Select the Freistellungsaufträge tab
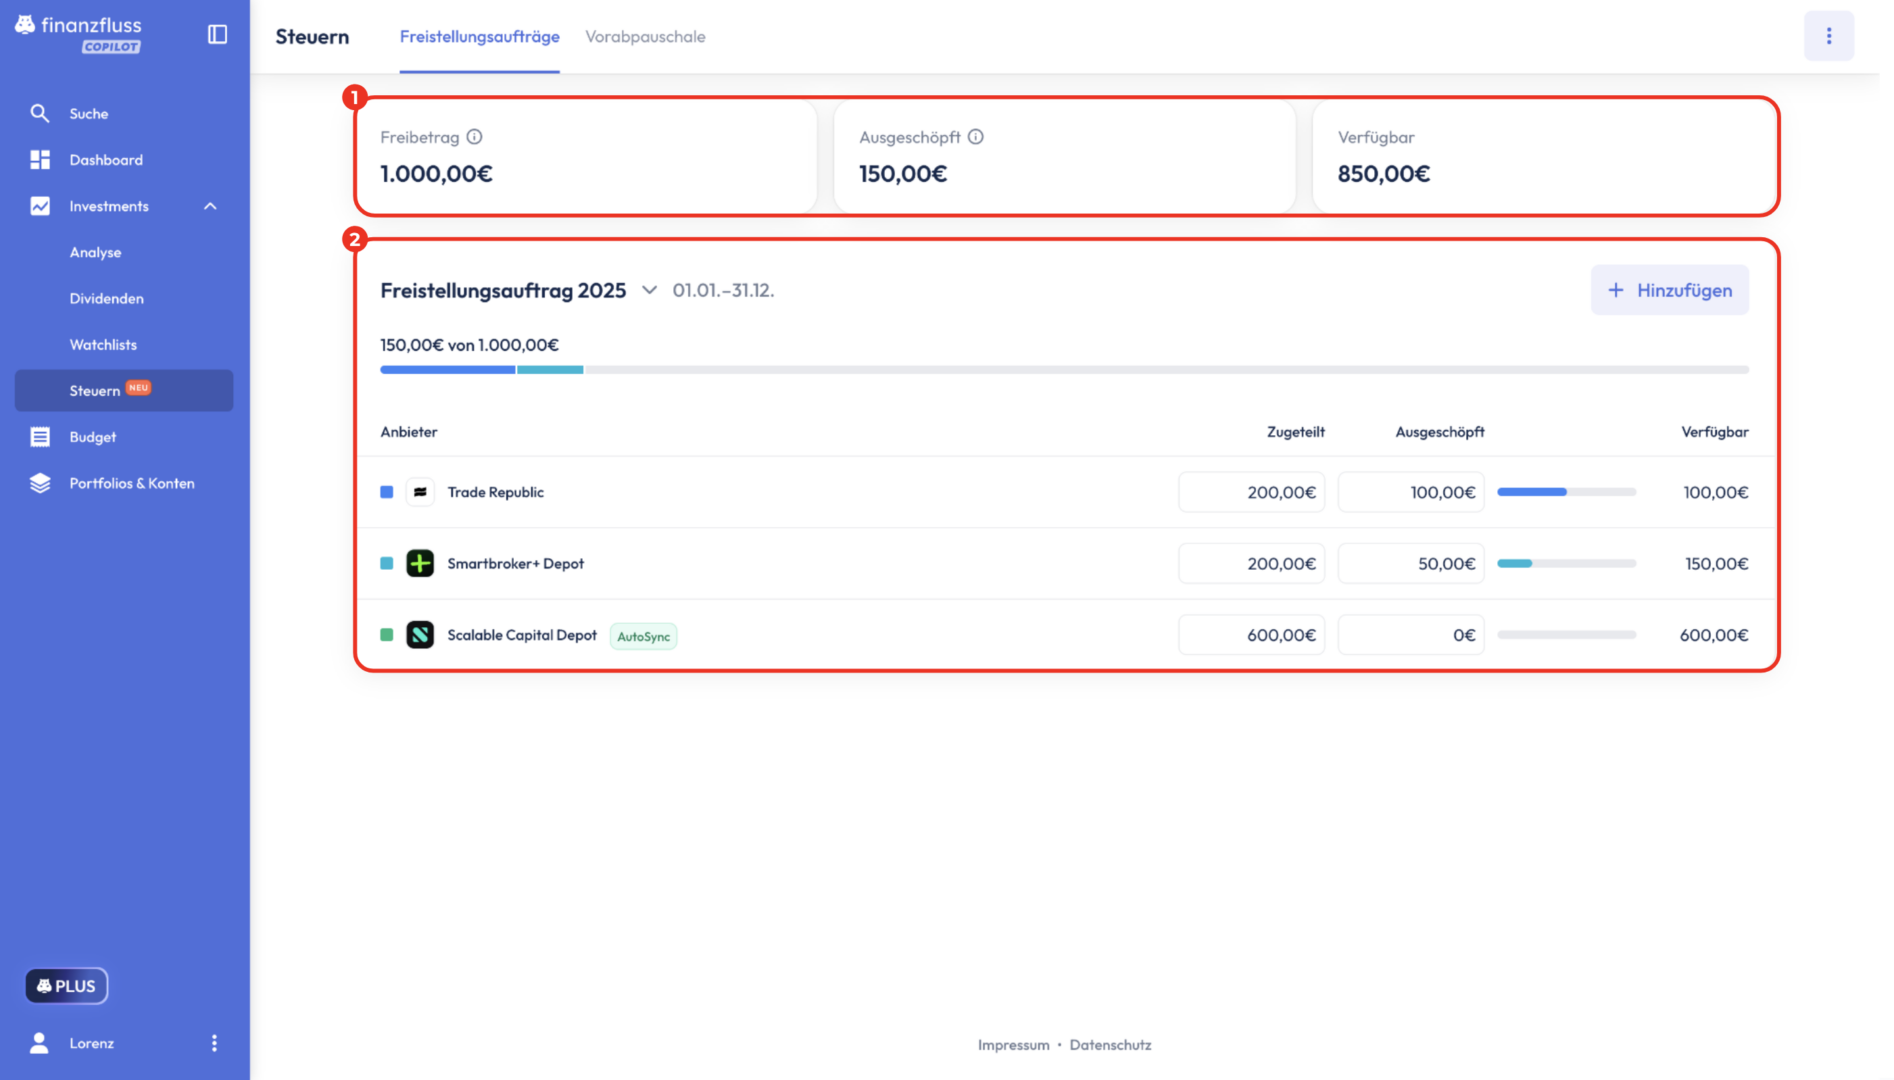1894x1080 pixels. pos(479,37)
